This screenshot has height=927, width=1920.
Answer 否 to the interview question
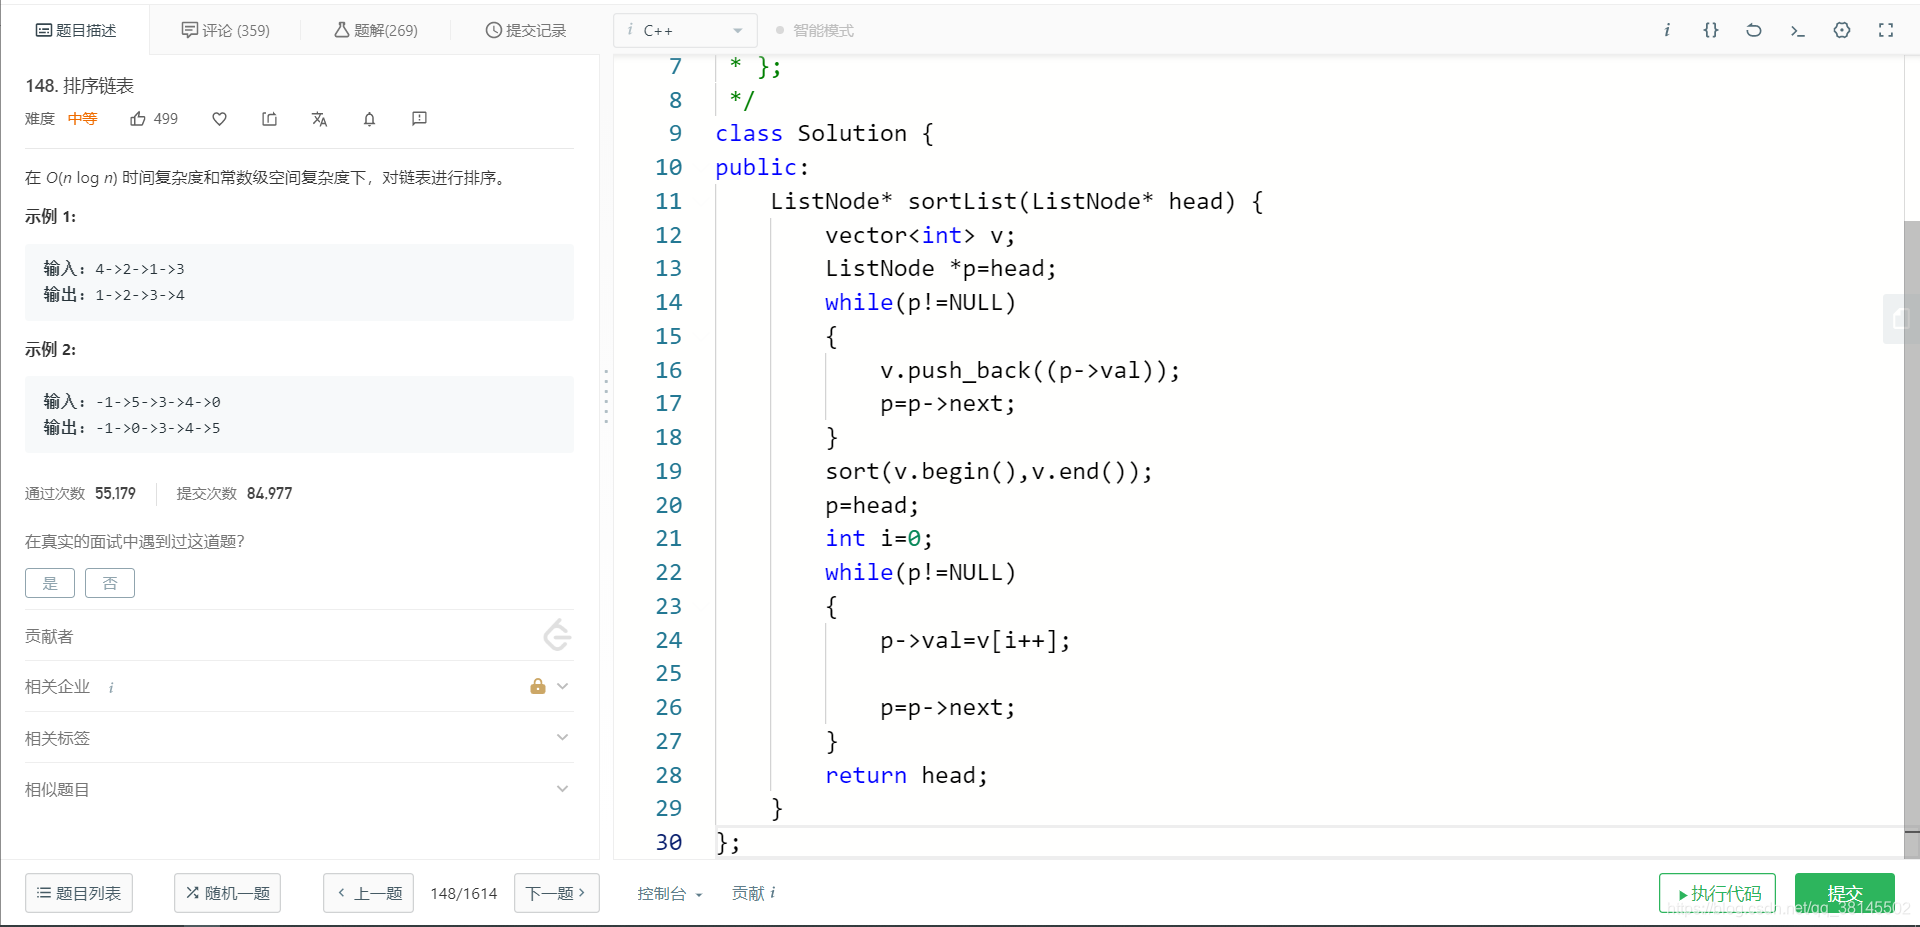(x=110, y=583)
